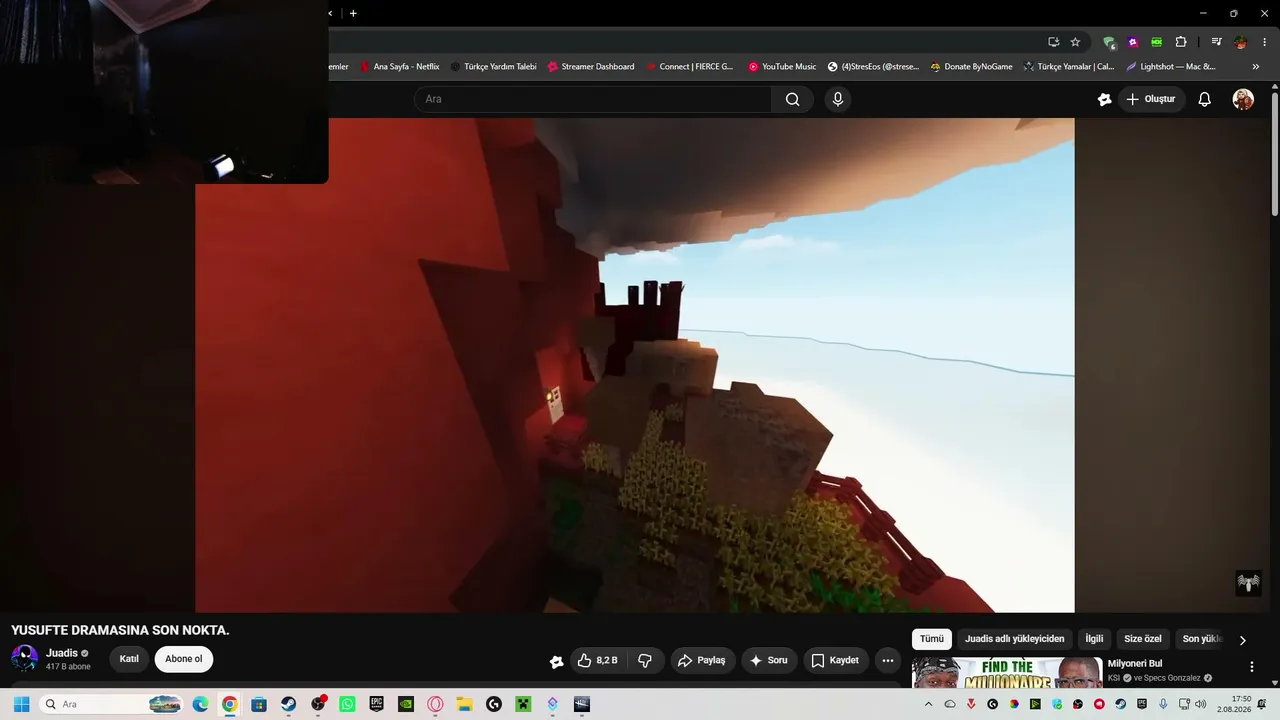Click the speaker volume icon in system tray
The image size is (1280, 720).
point(1201,704)
